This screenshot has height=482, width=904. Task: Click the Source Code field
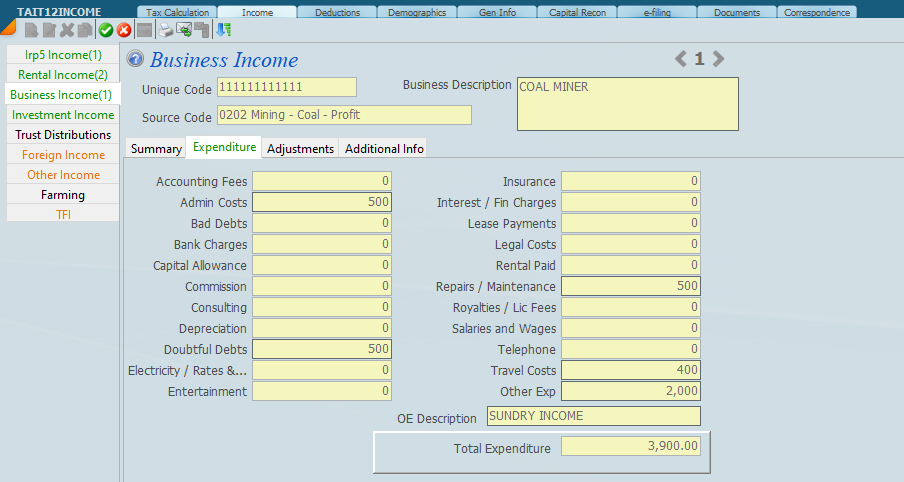[343, 116]
